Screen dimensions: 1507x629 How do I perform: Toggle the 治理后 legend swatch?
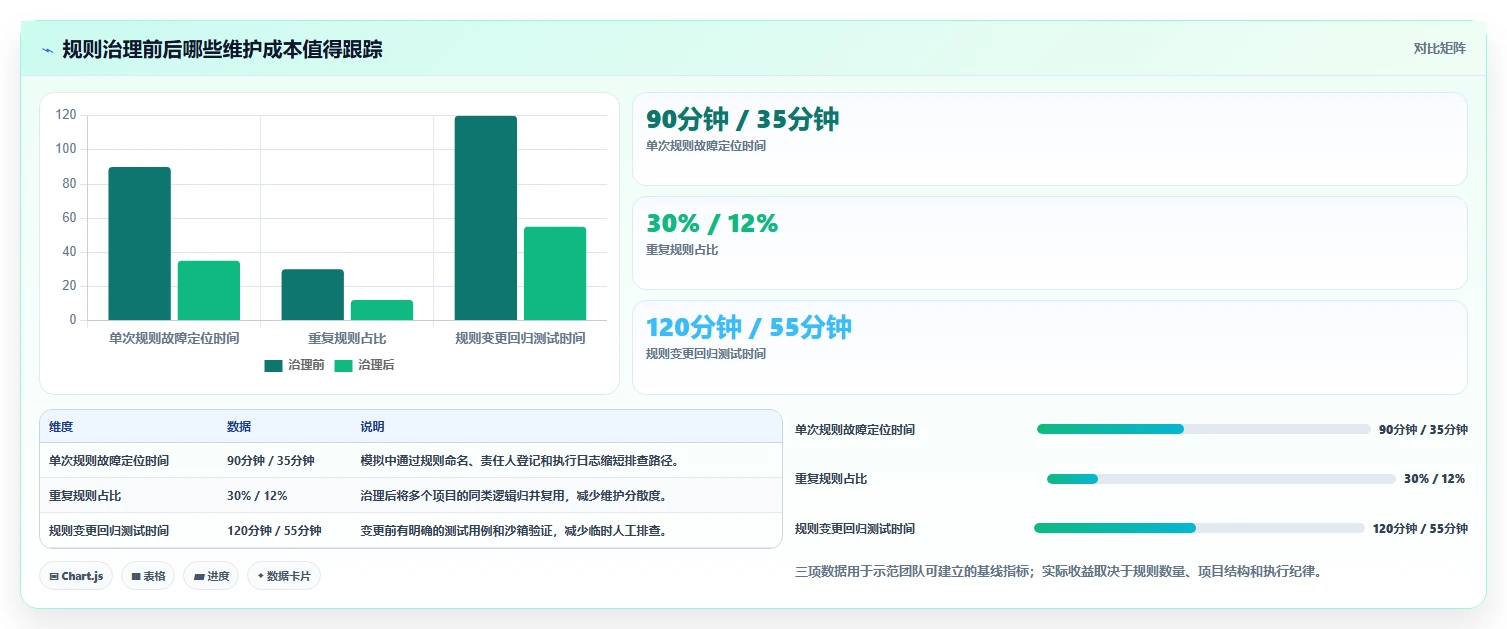pos(344,366)
